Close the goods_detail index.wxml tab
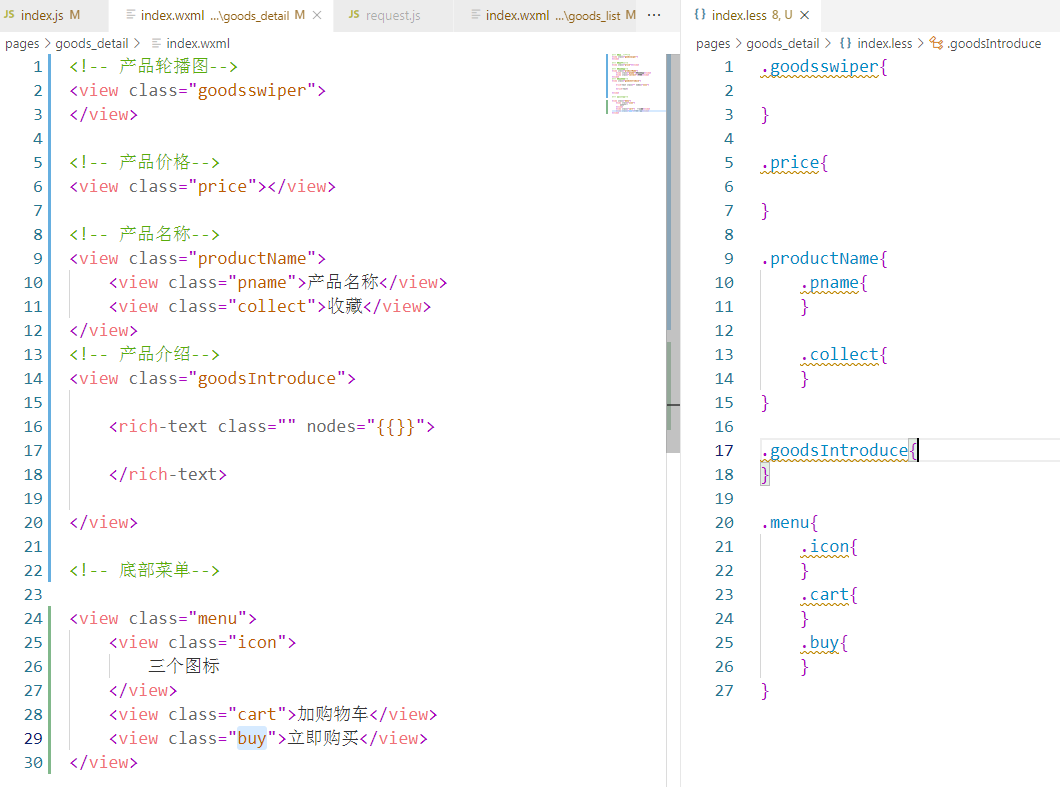The height and width of the screenshot is (787, 1060). [x=316, y=15]
